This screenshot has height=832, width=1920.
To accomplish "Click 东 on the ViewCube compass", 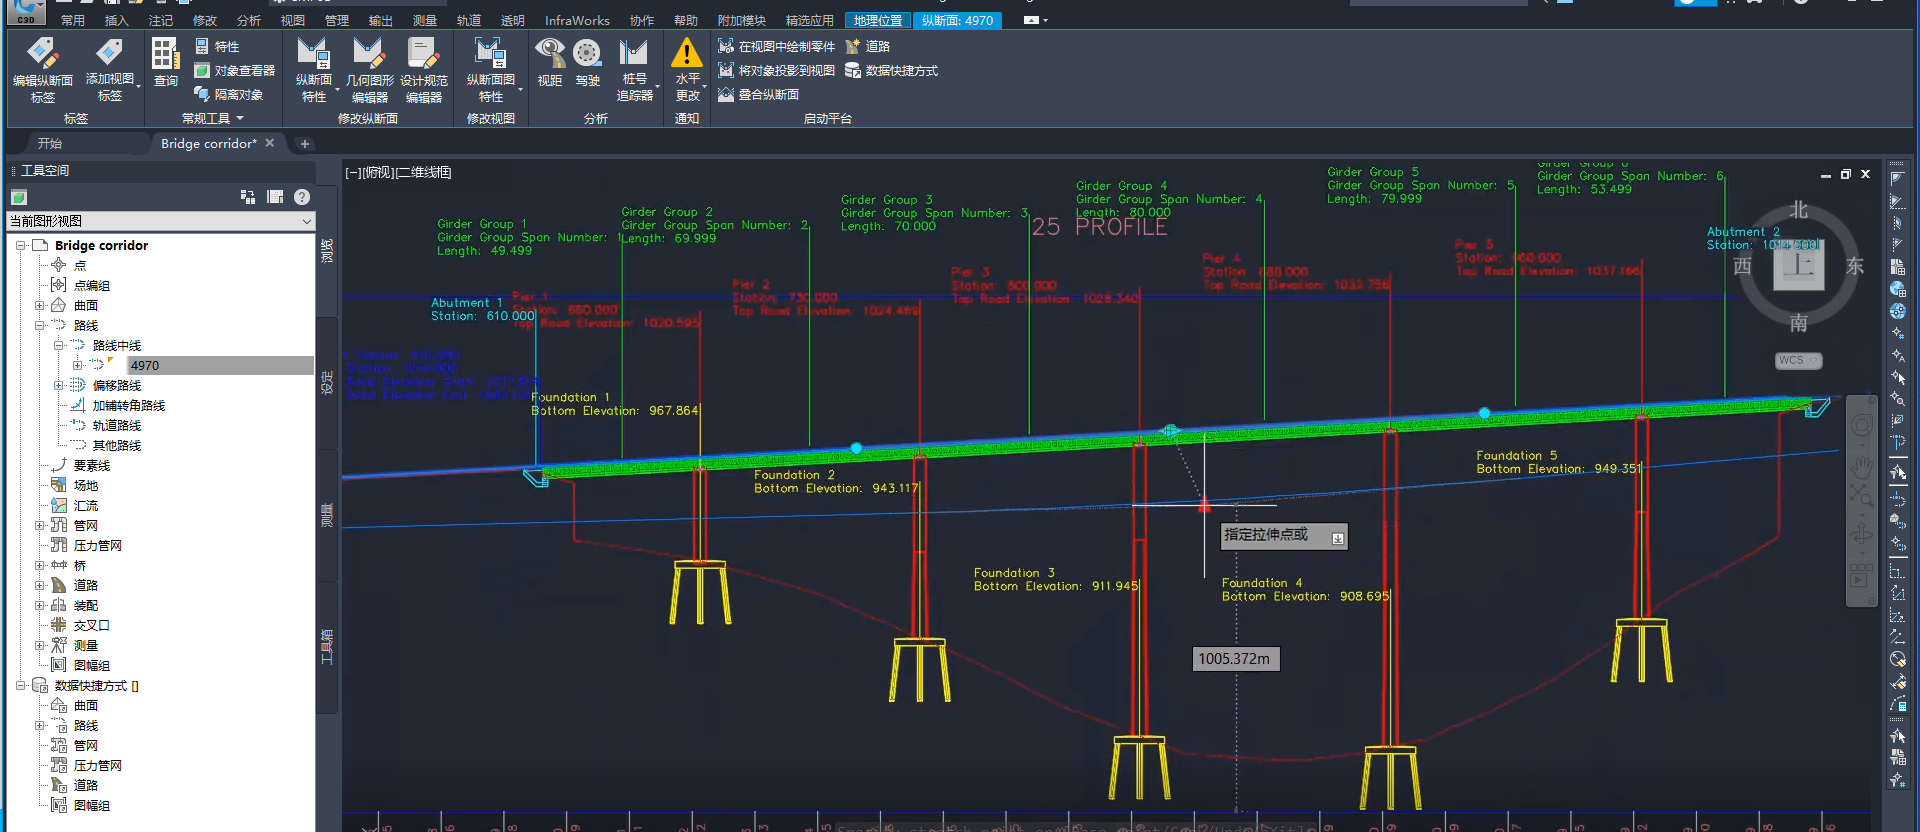I will [1855, 266].
